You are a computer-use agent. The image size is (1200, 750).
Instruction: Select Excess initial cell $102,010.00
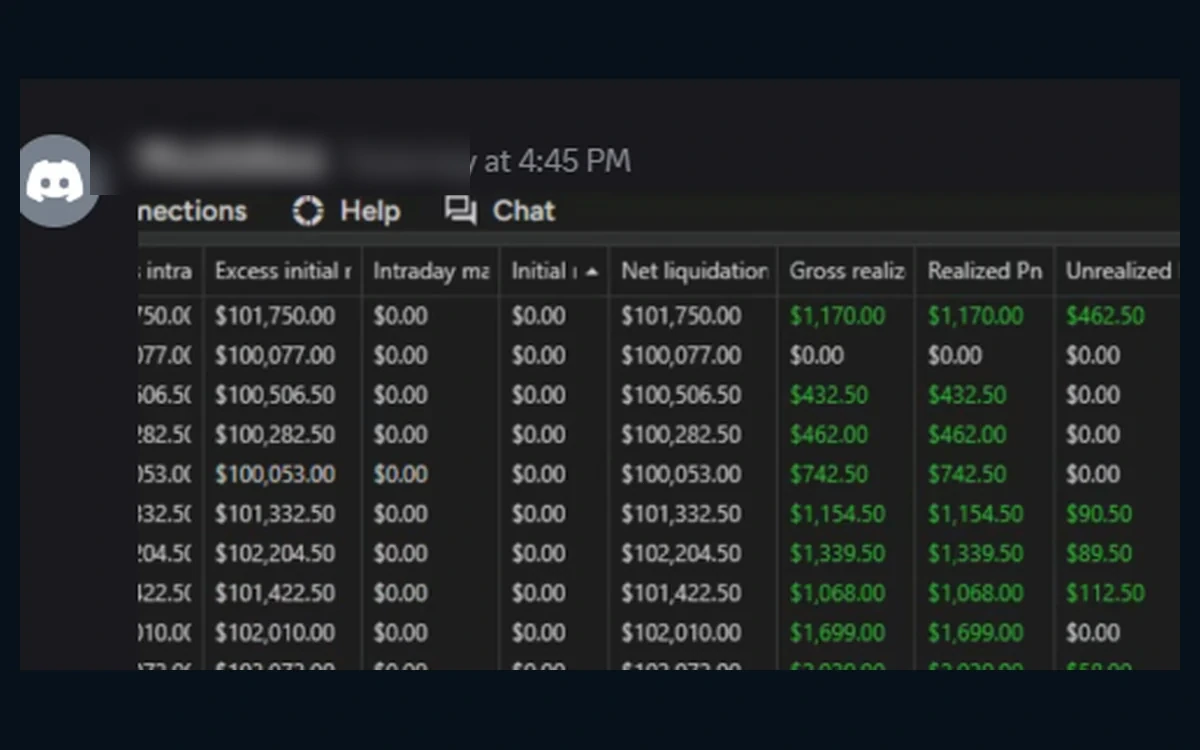(x=275, y=633)
